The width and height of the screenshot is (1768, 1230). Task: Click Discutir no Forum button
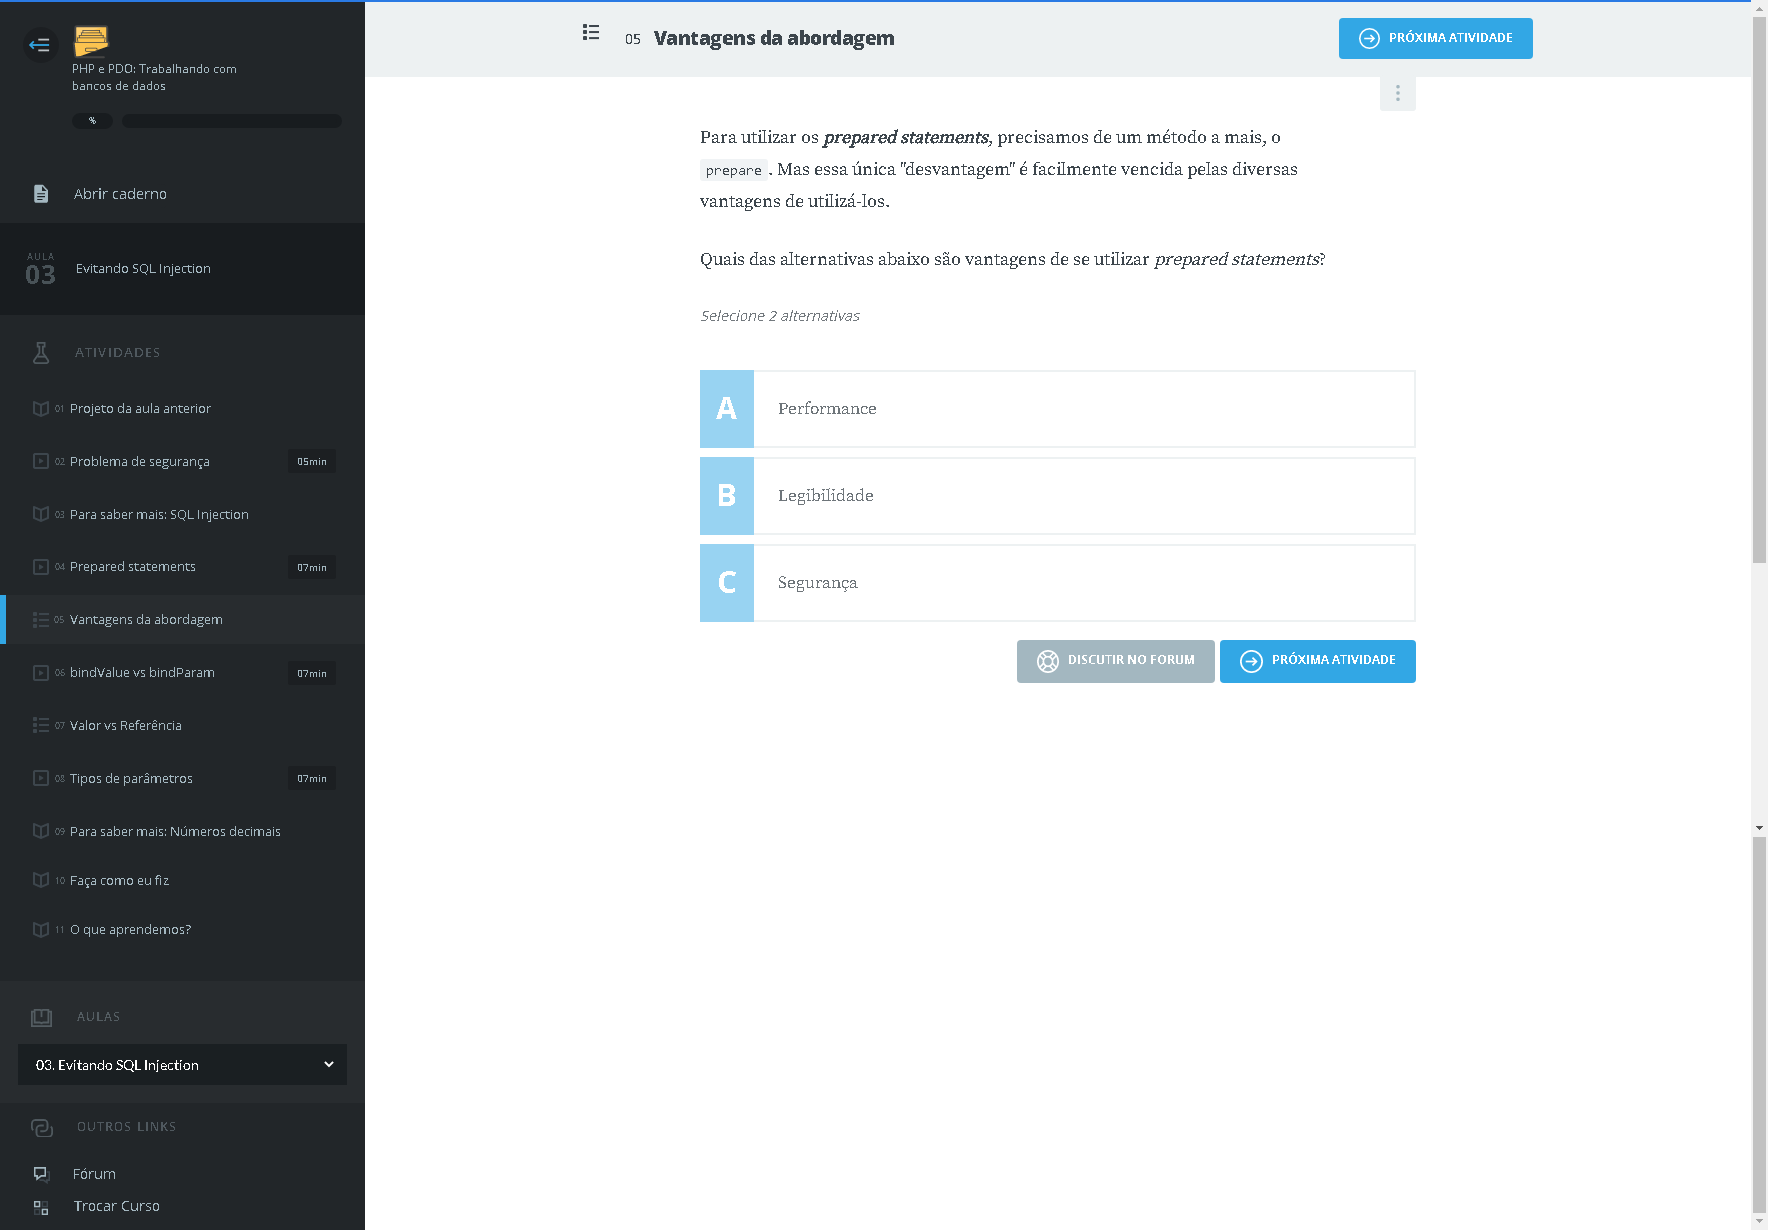(1115, 661)
